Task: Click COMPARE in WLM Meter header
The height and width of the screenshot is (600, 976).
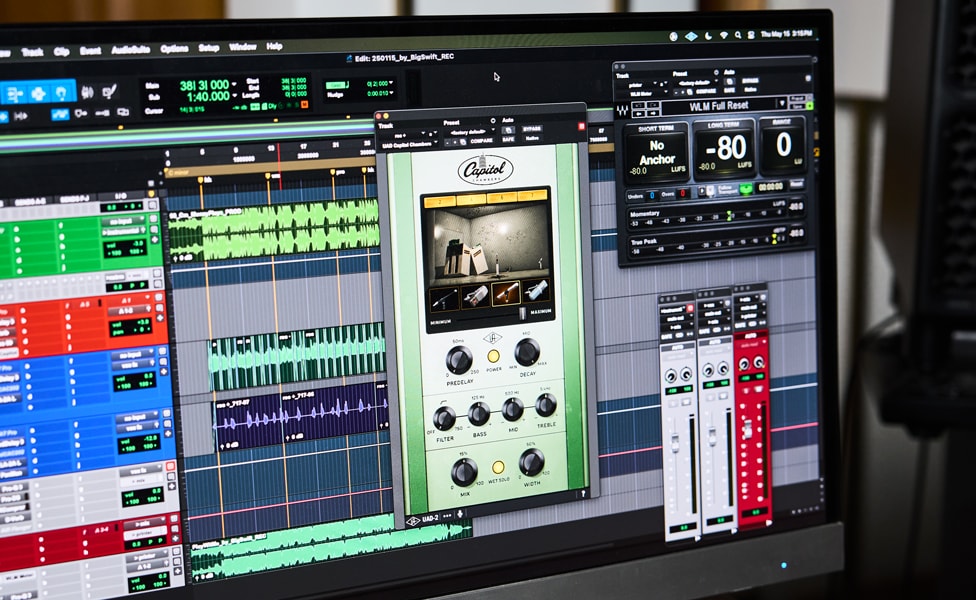Action: click(706, 91)
